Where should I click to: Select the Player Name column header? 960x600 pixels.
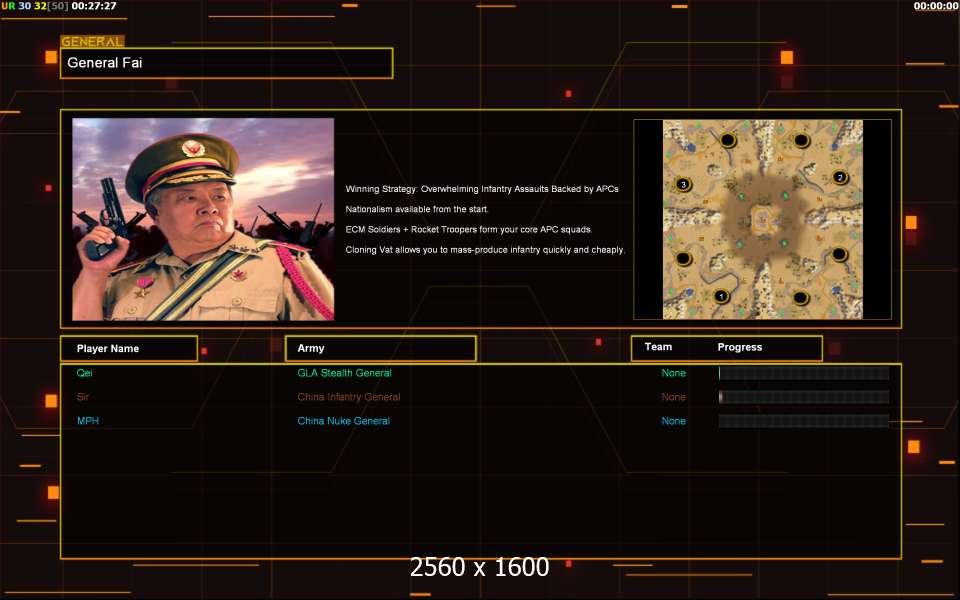click(129, 348)
